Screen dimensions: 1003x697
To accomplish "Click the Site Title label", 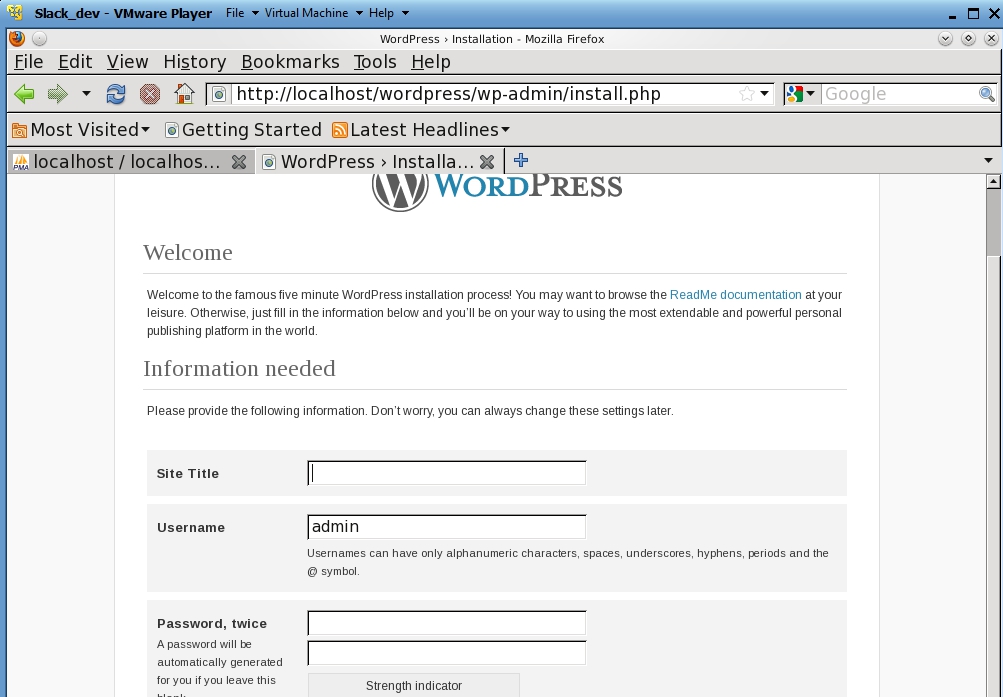I will pyautogui.click(x=188, y=474).
